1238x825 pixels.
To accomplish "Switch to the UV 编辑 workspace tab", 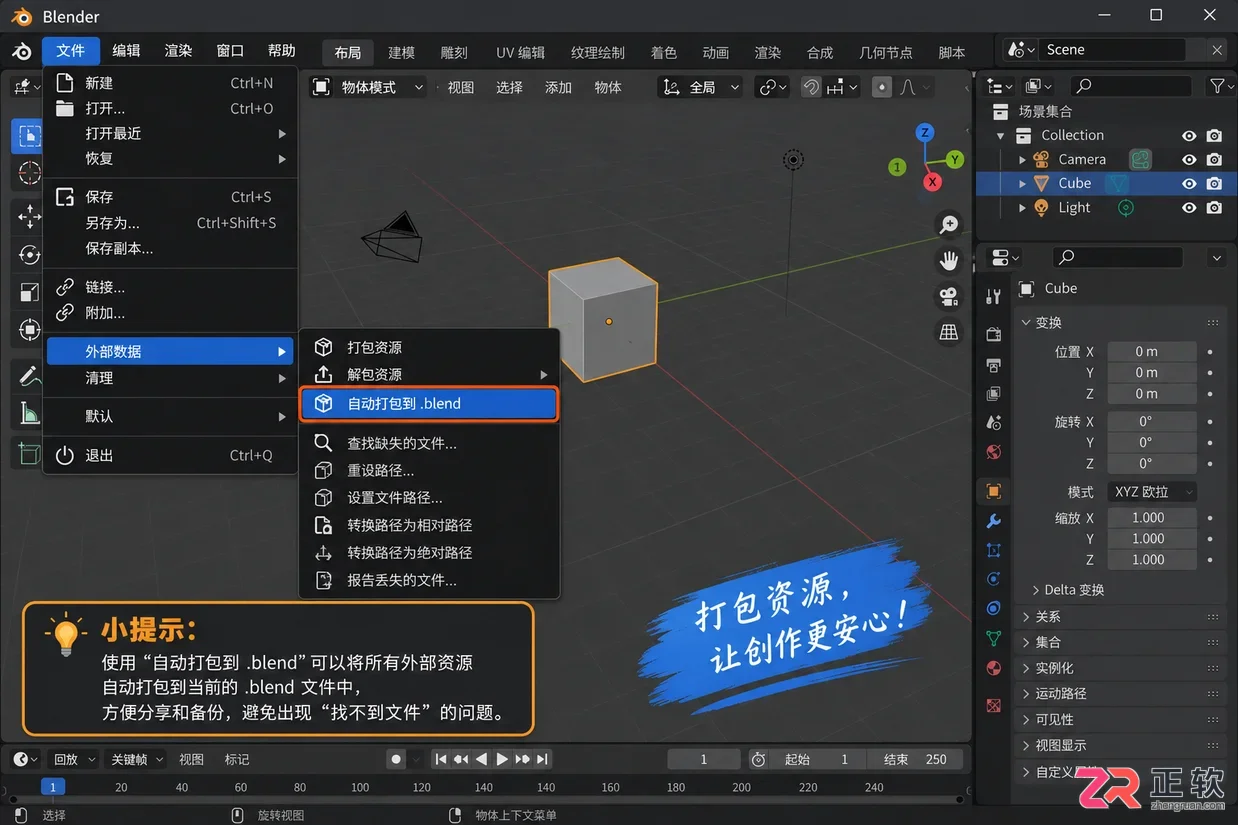I will 520,52.
